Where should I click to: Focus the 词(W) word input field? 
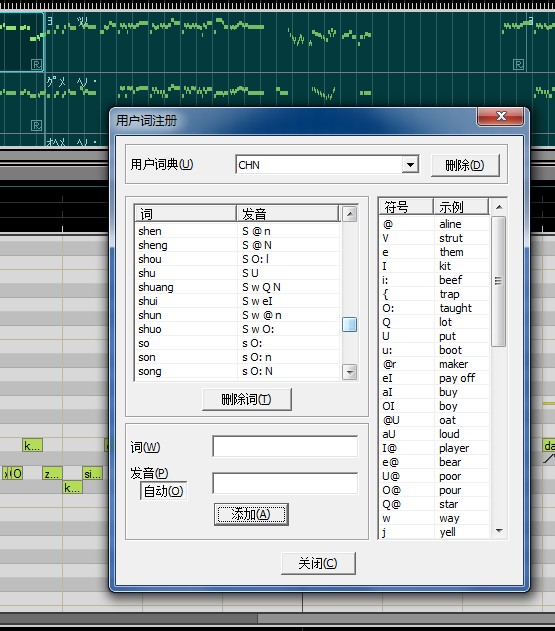point(285,446)
